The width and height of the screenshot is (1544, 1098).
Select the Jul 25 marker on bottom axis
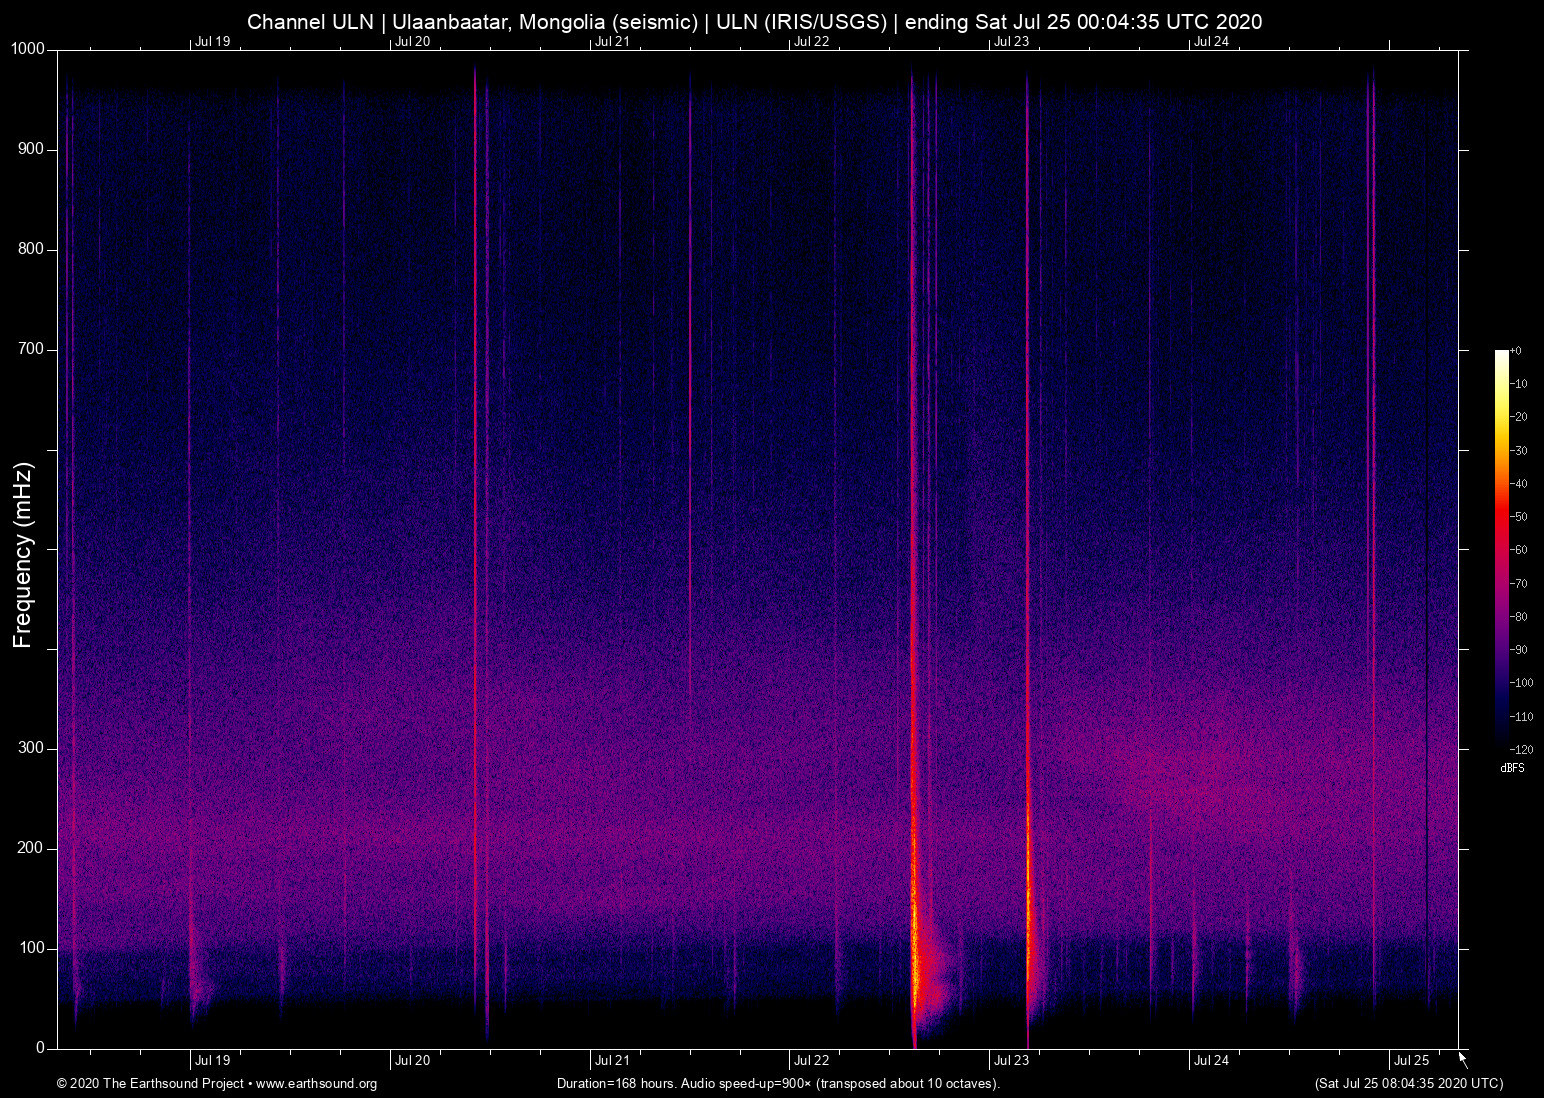pyautogui.click(x=1411, y=1061)
